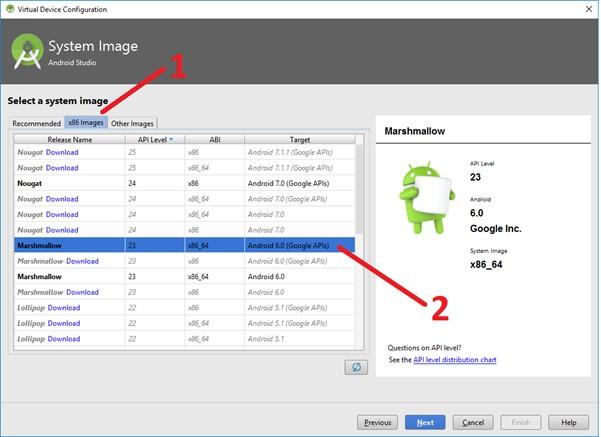Download Nougat Android 7.0 x86 image
Image resolution: width=601 pixels, height=437 pixels.
[62, 230]
